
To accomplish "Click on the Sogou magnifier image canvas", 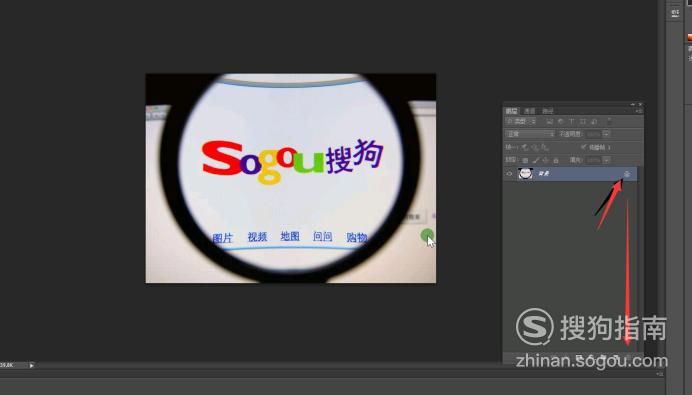I will (291, 178).
